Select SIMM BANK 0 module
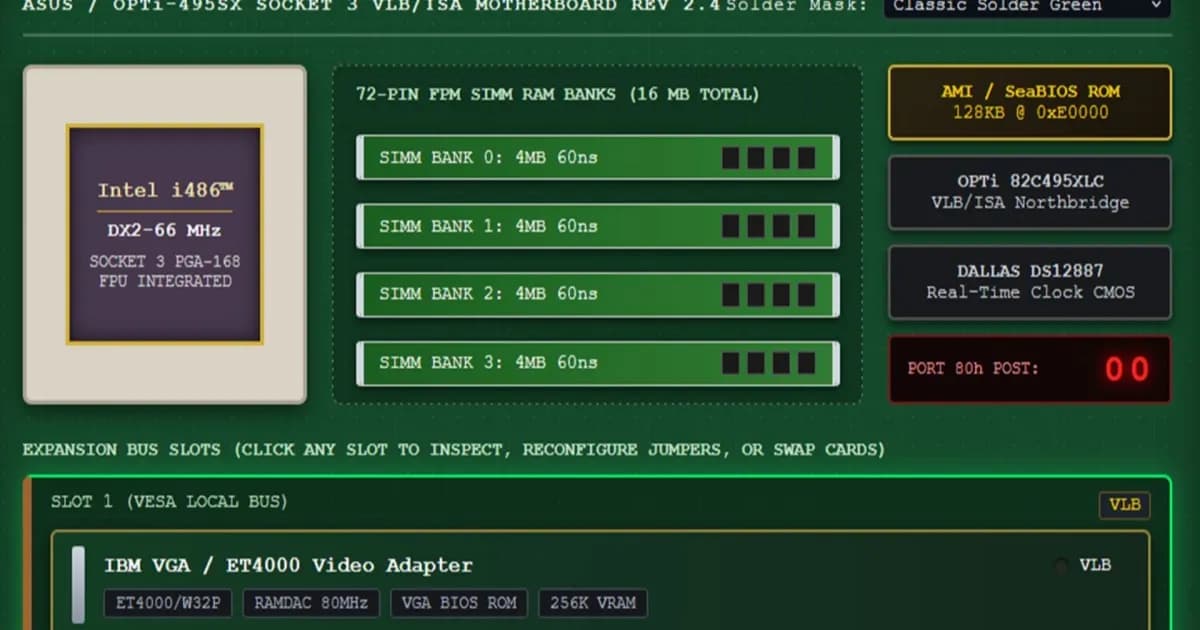 tap(598, 158)
